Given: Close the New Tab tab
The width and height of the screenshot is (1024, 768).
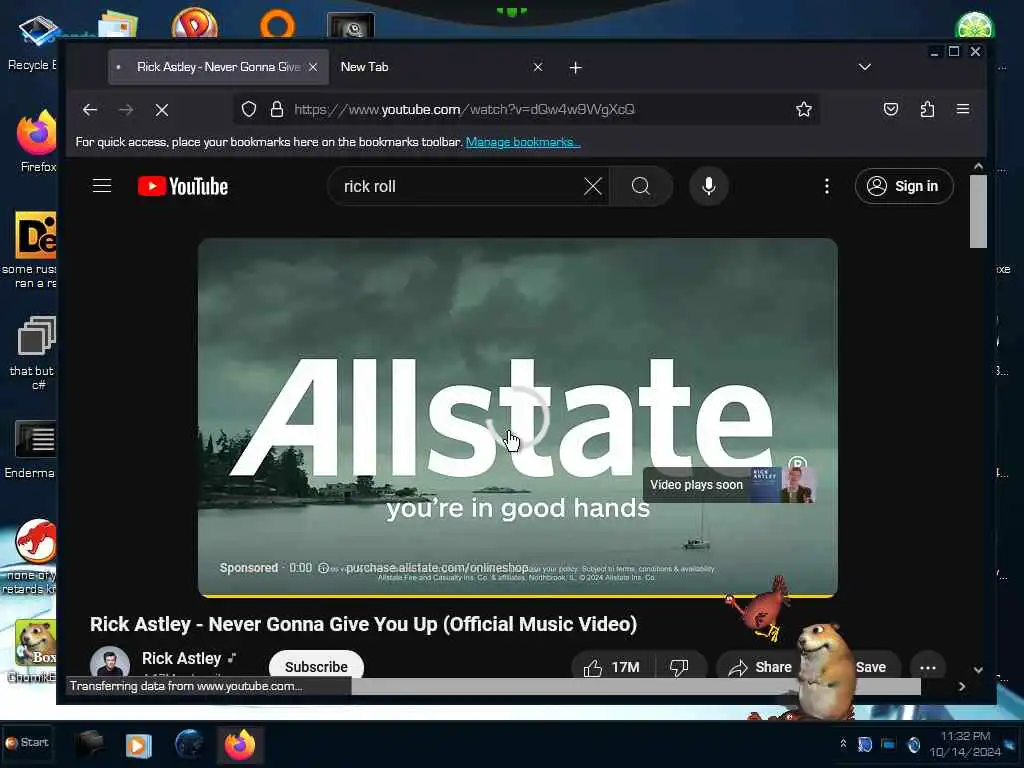Looking at the screenshot, I should 537,67.
